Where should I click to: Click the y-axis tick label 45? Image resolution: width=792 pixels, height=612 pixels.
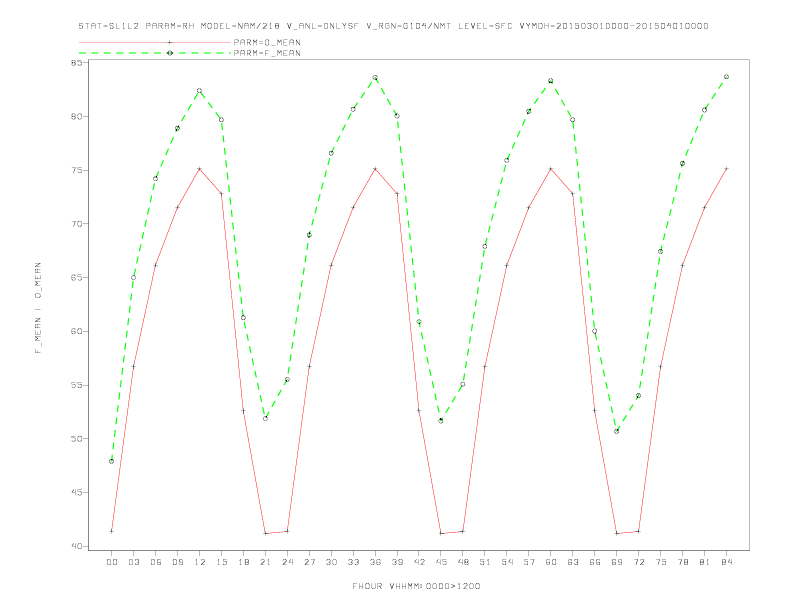tap(76, 492)
